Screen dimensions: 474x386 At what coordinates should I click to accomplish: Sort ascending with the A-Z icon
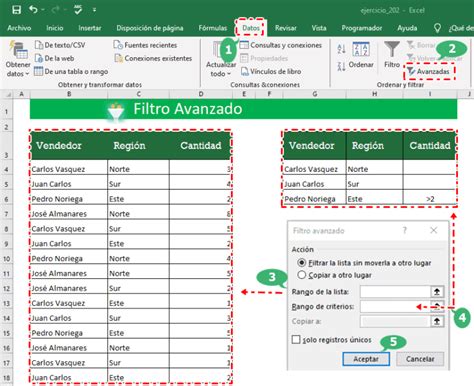341,49
